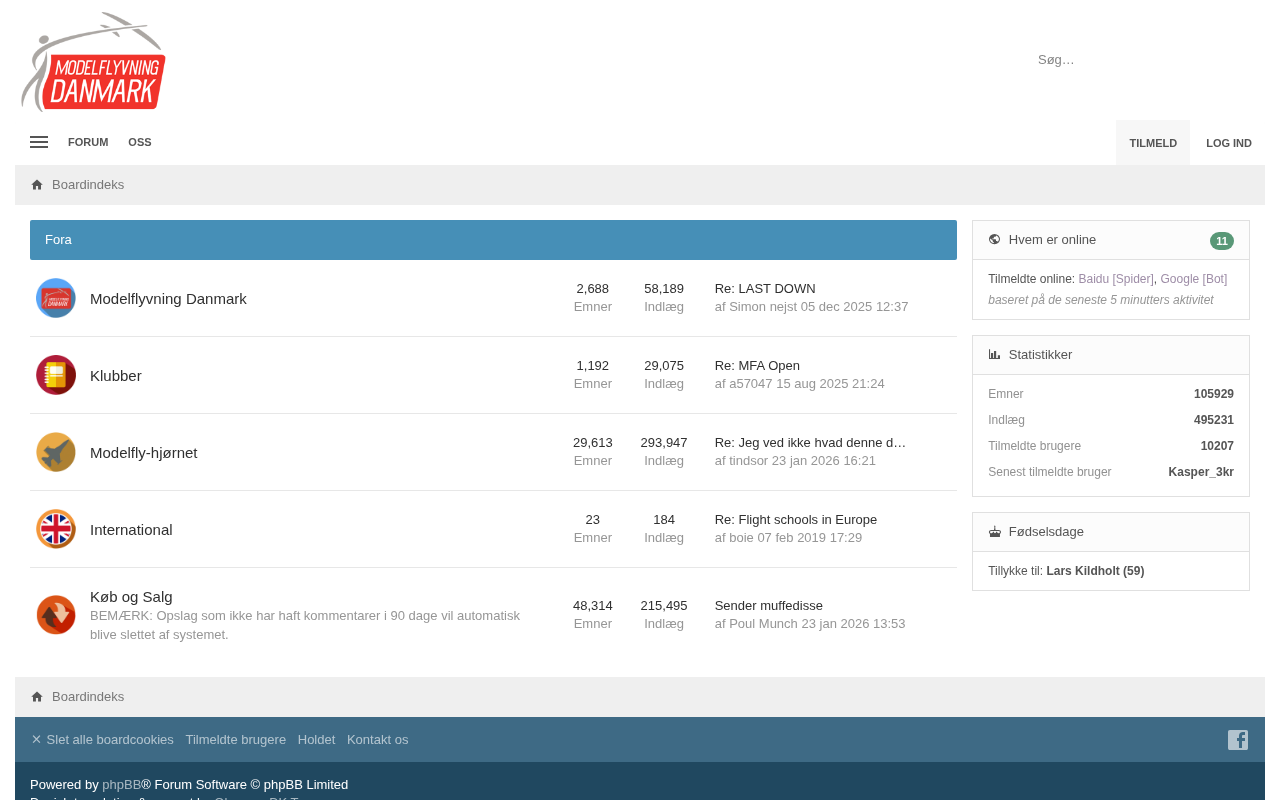Click Tilmeldte brugere count 10207
Viewport: 1280px width, 800px height.
pyautogui.click(x=1217, y=446)
